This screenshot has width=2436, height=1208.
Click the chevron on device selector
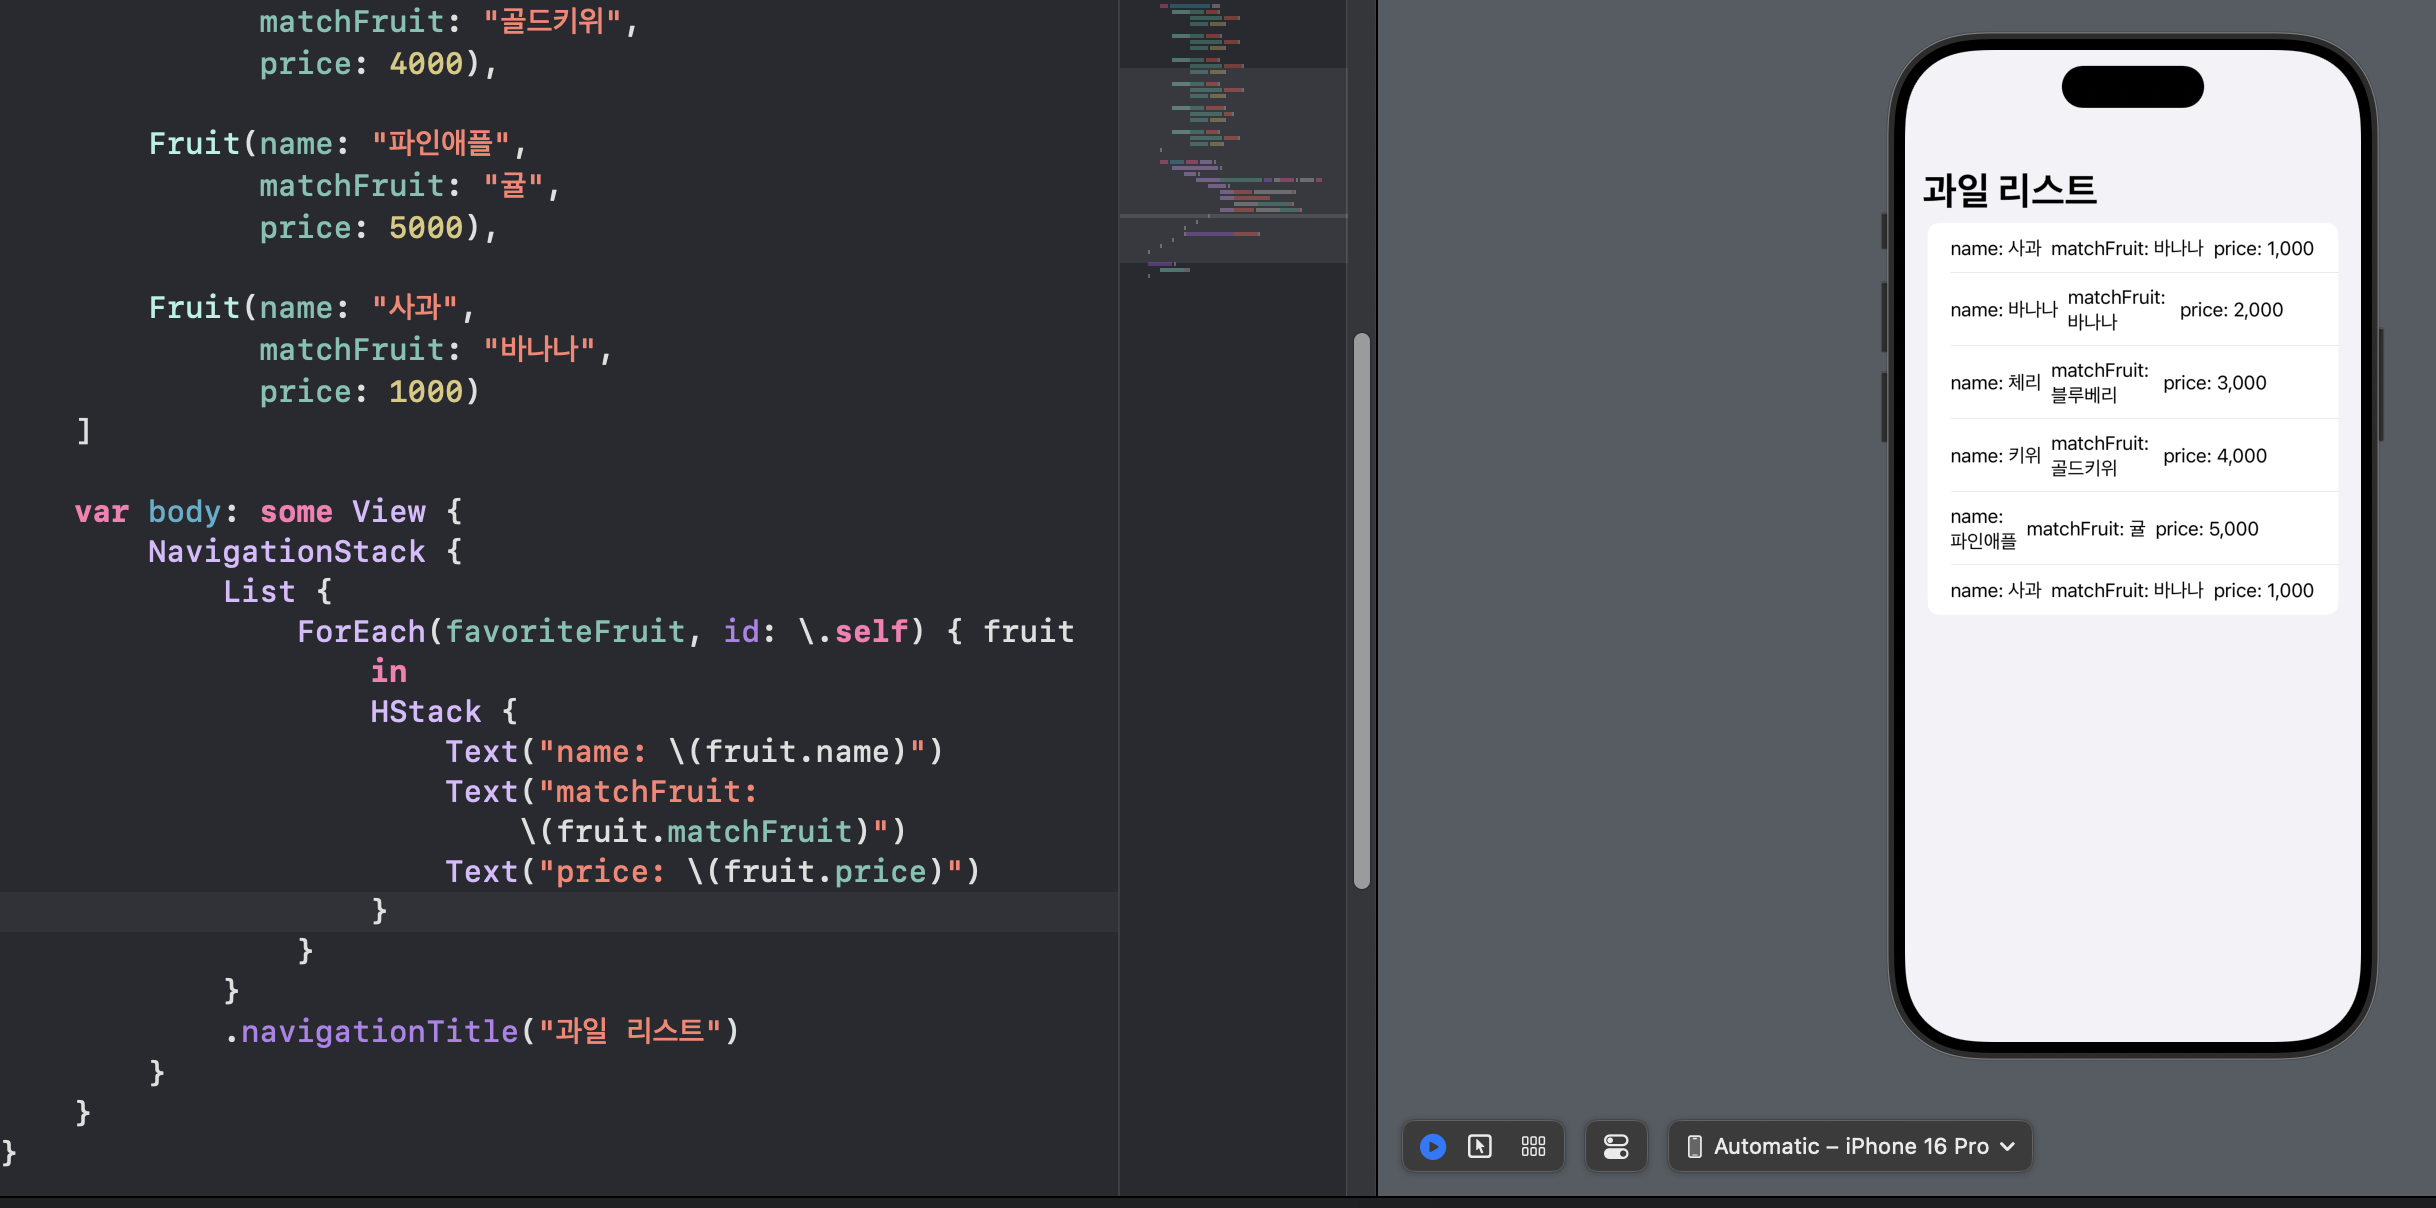(x=2007, y=1147)
